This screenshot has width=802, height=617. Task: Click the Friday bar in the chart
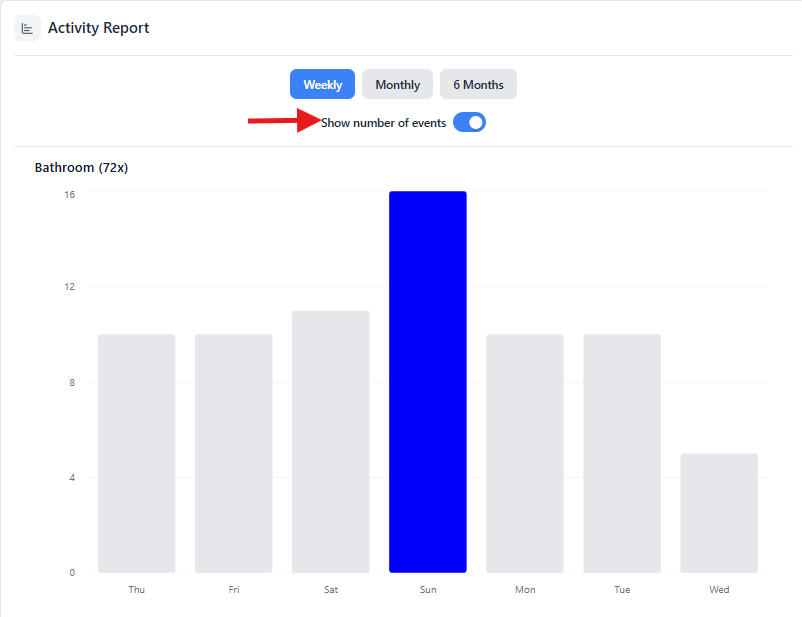(x=234, y=453)
